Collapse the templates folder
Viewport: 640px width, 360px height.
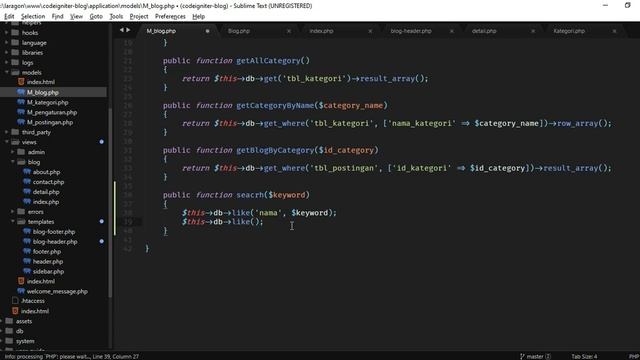pos(13,222)
